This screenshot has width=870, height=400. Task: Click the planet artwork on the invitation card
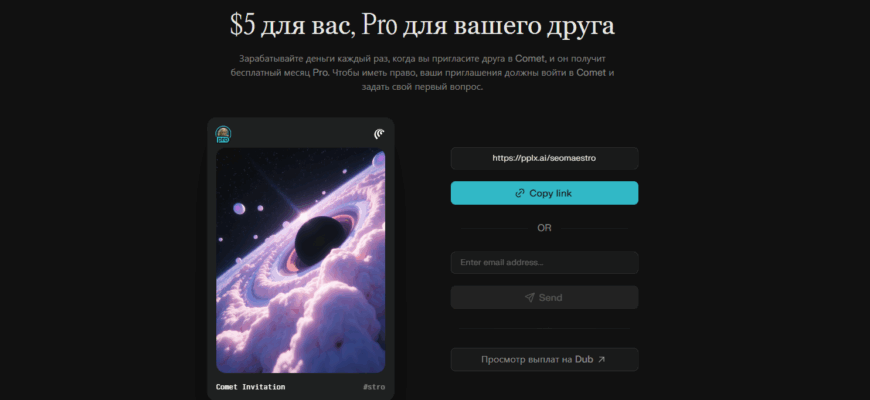pos(300,261)
